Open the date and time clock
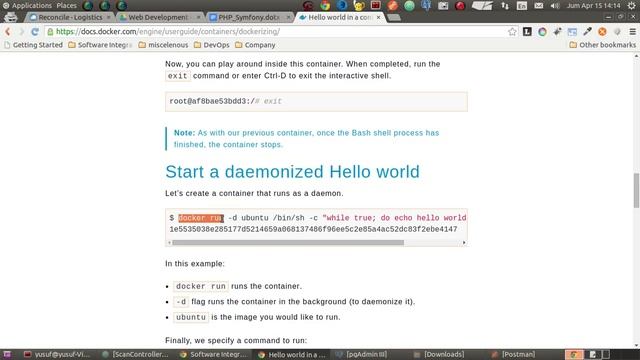640x360 pixels. coord(593,5)
